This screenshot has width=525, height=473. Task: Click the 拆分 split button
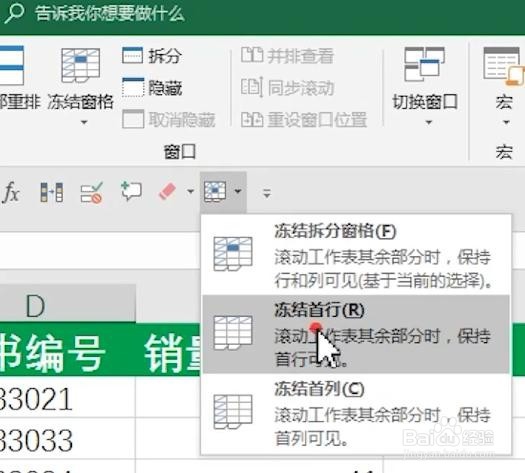click(152, 56)
